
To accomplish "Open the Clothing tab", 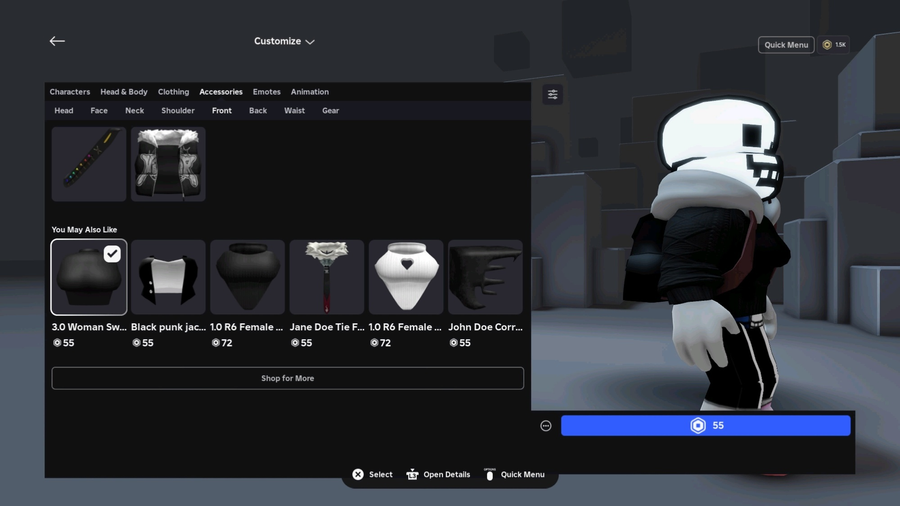I will (173, 92).
